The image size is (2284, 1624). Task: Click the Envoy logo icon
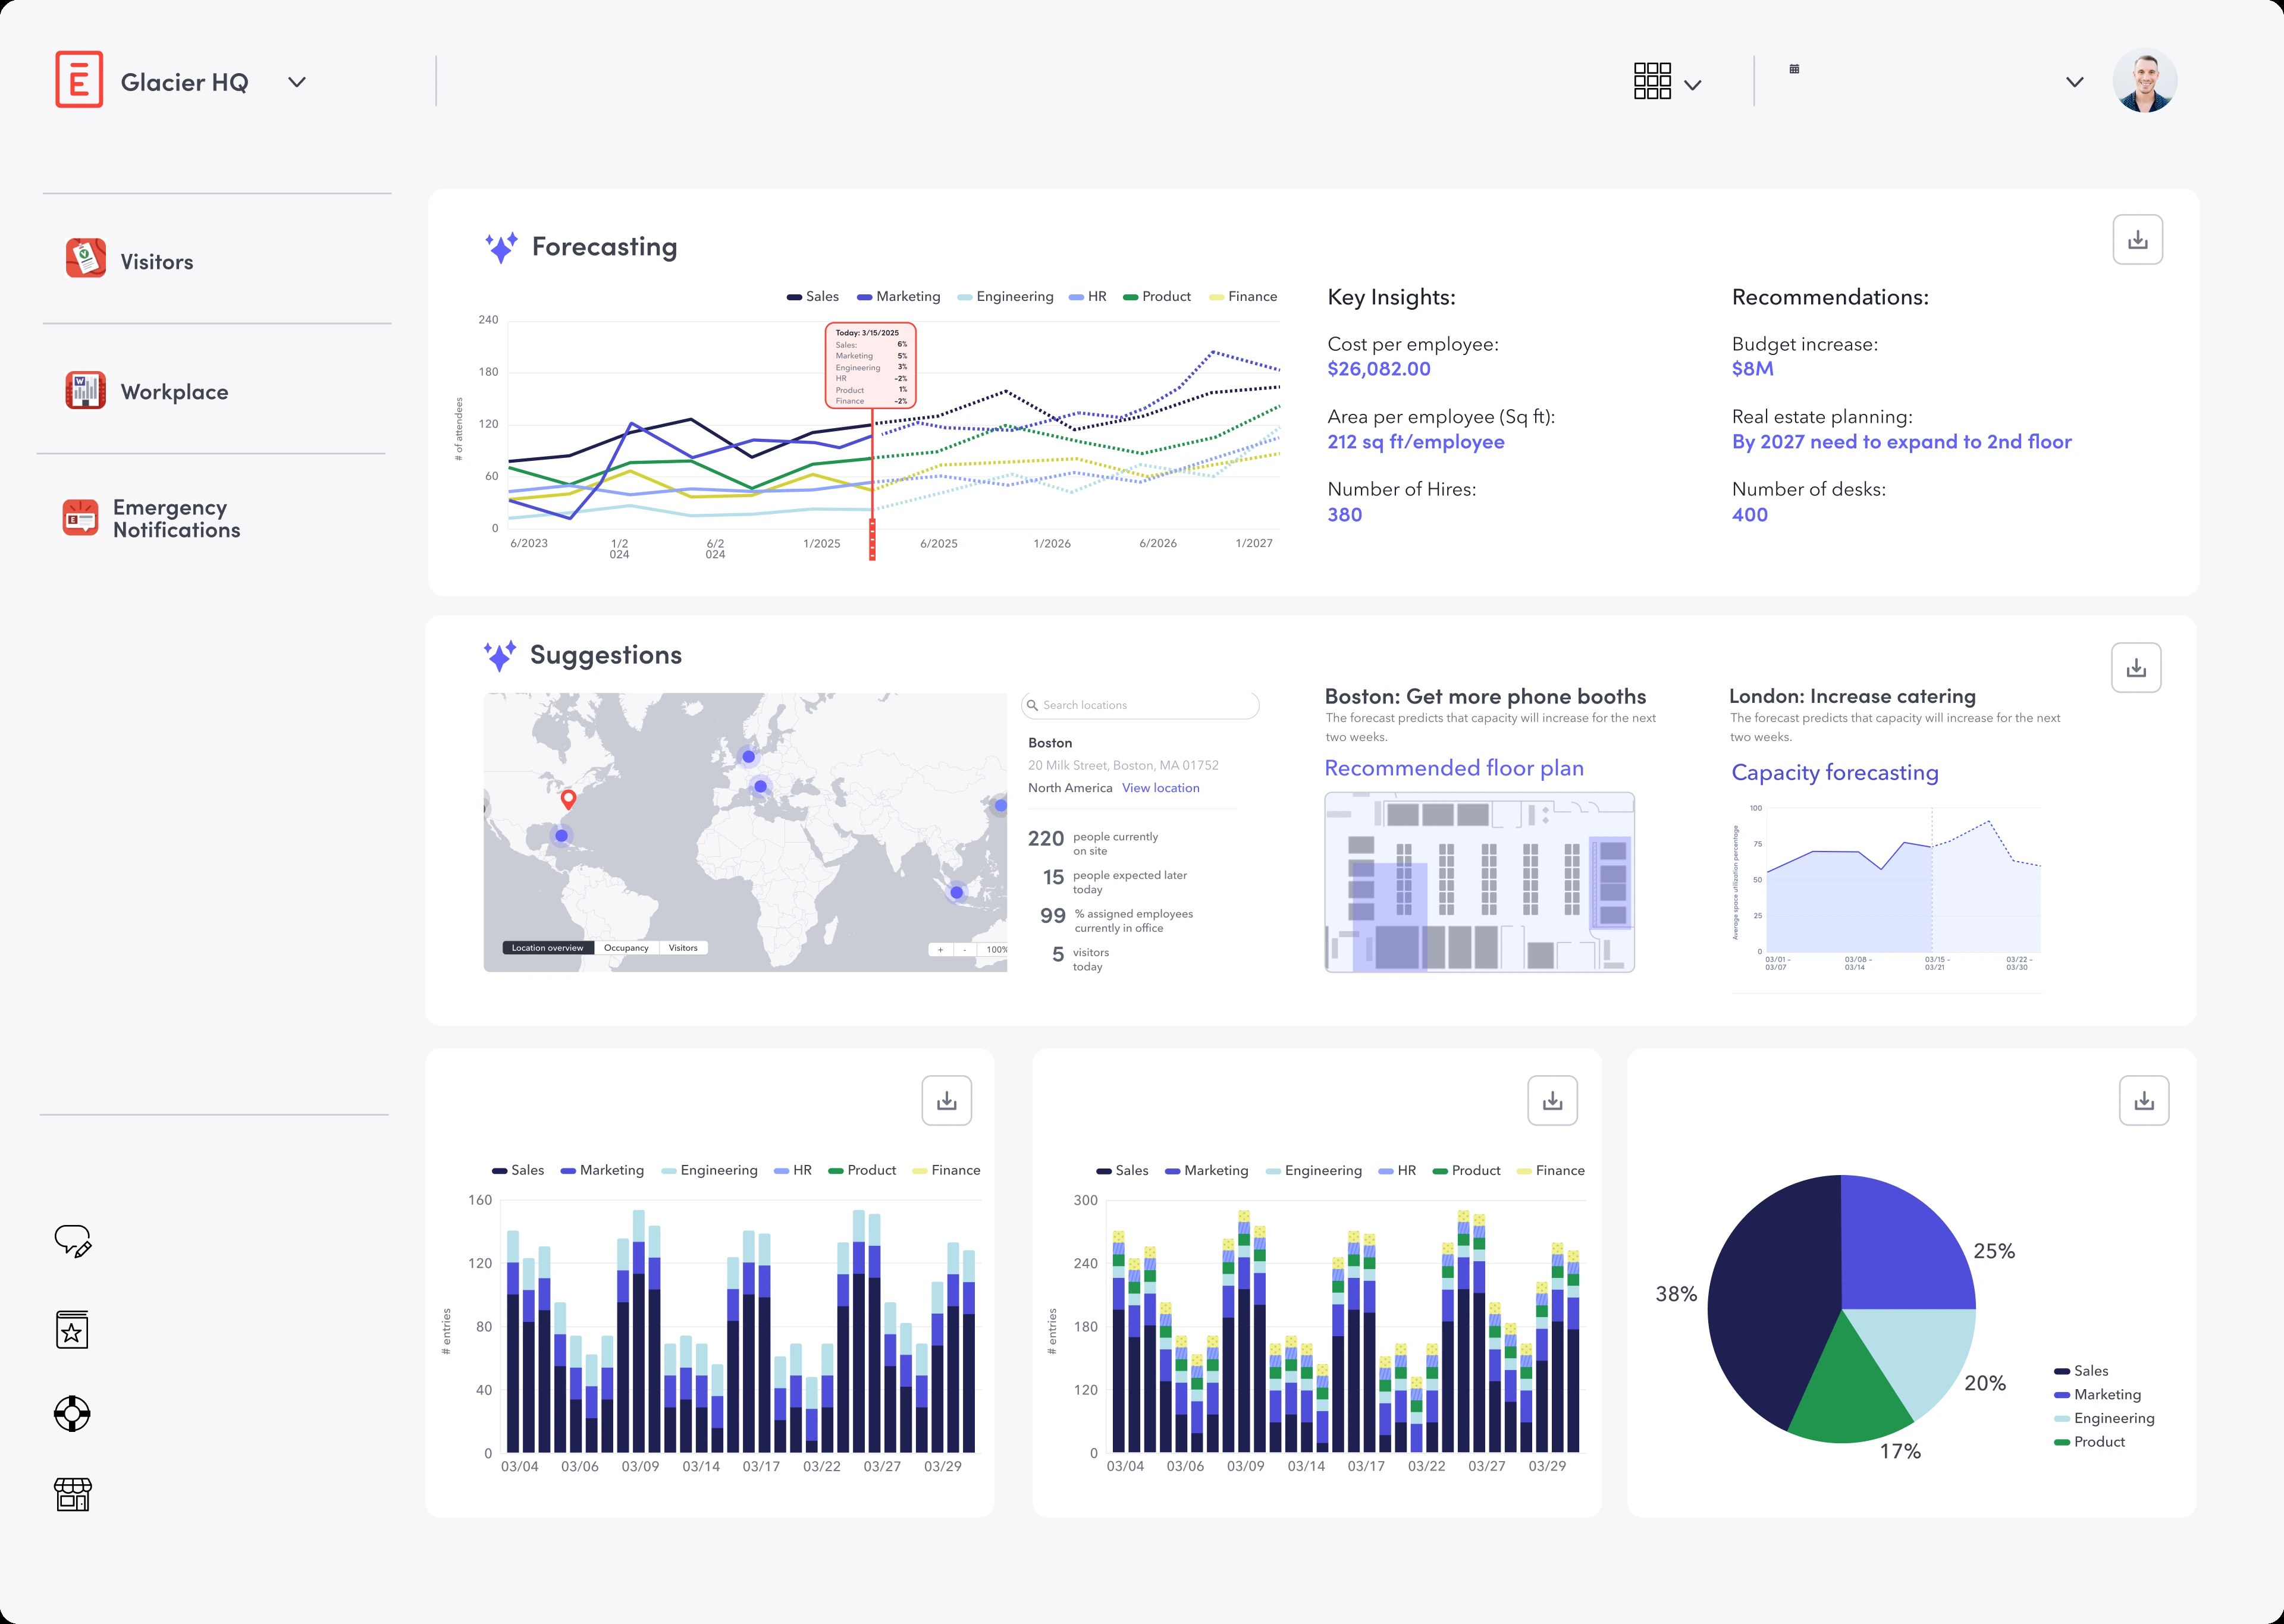click(79, 79)
